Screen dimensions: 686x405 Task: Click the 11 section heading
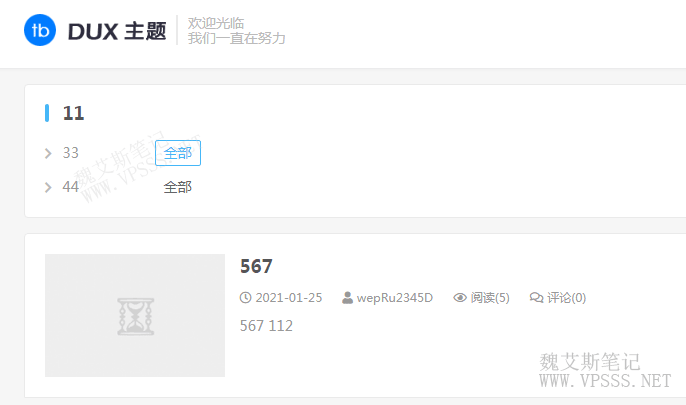point(73,113)
